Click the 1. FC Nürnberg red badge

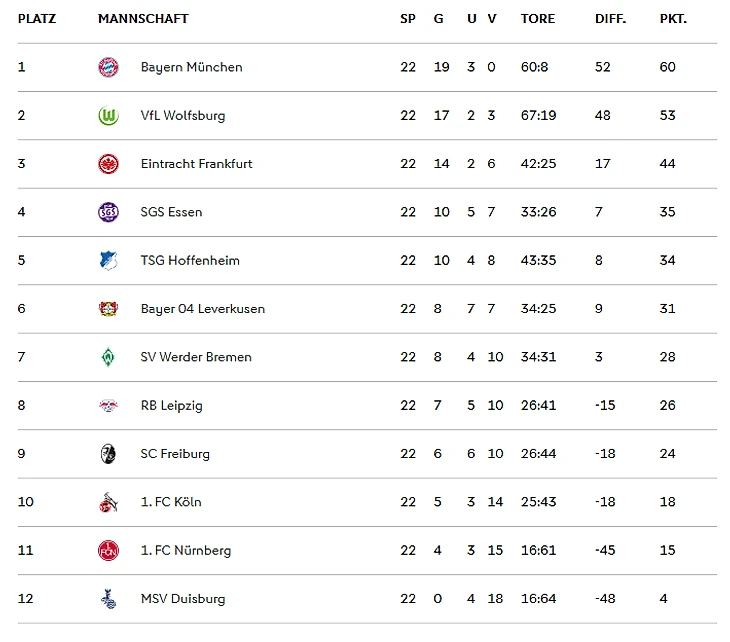pos(108,551)
